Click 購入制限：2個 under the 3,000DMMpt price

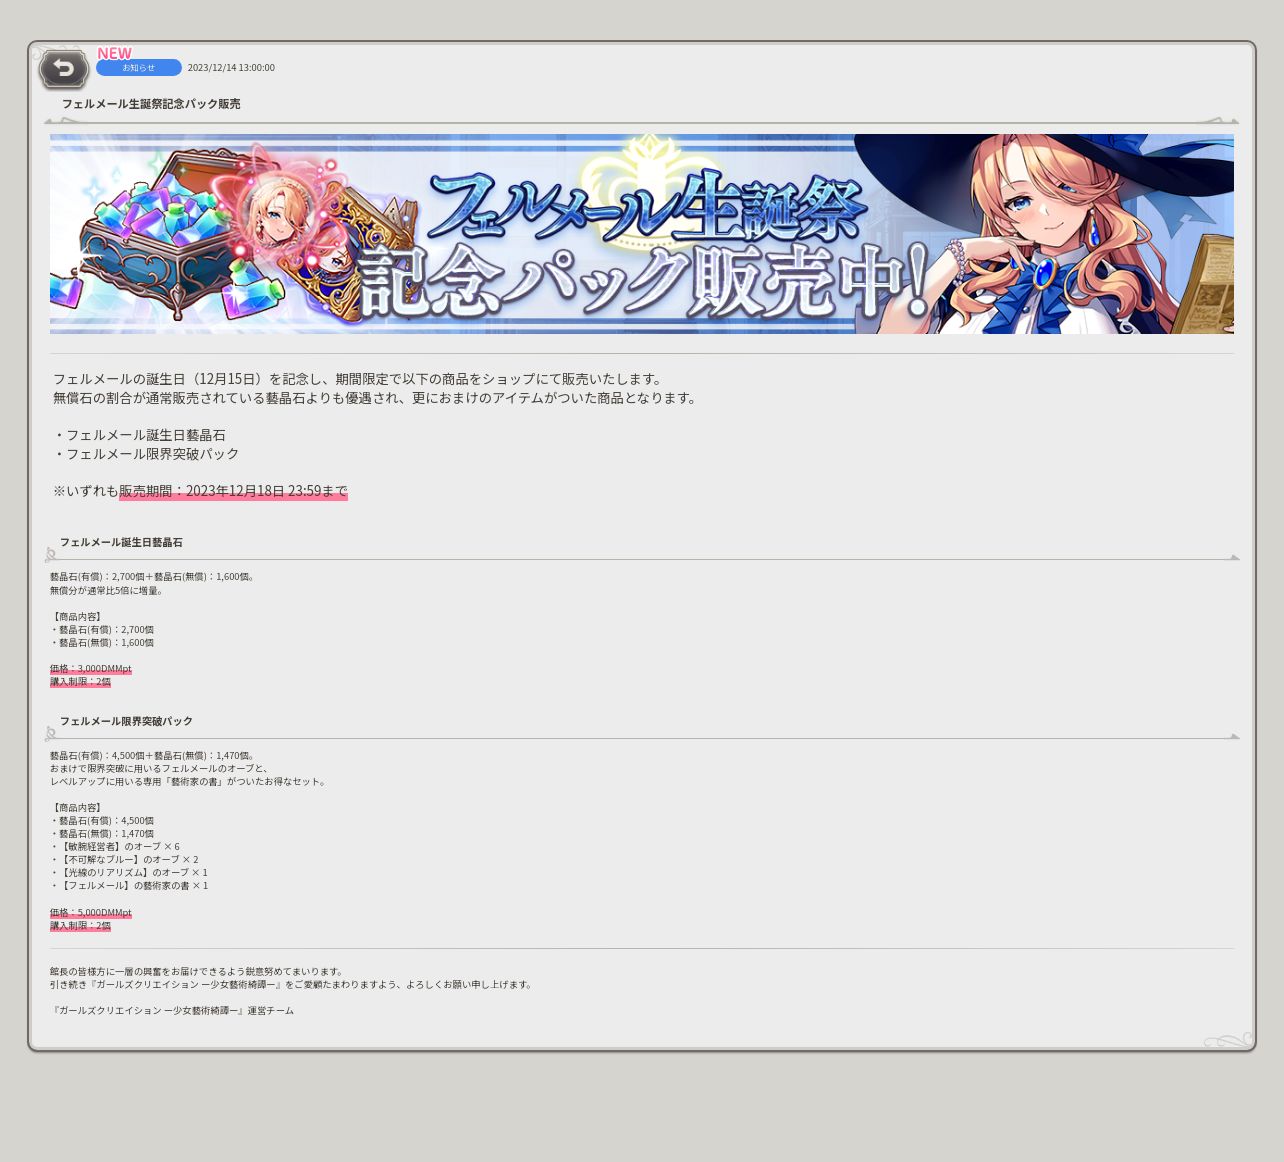81,682
